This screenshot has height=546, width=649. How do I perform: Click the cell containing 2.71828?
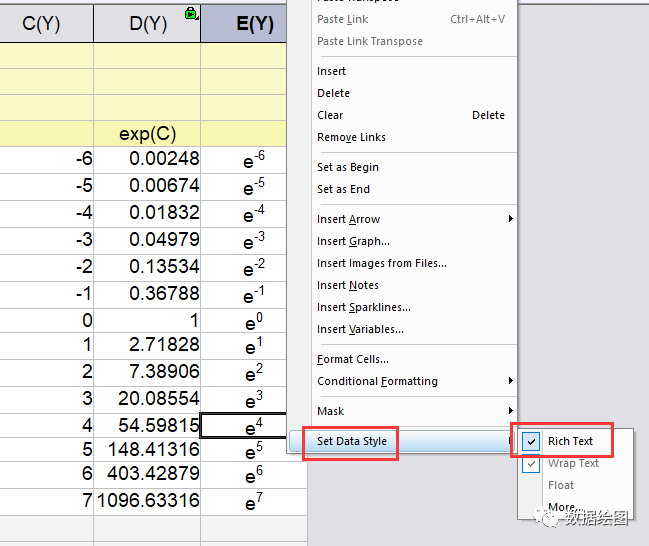pos(147,345)
